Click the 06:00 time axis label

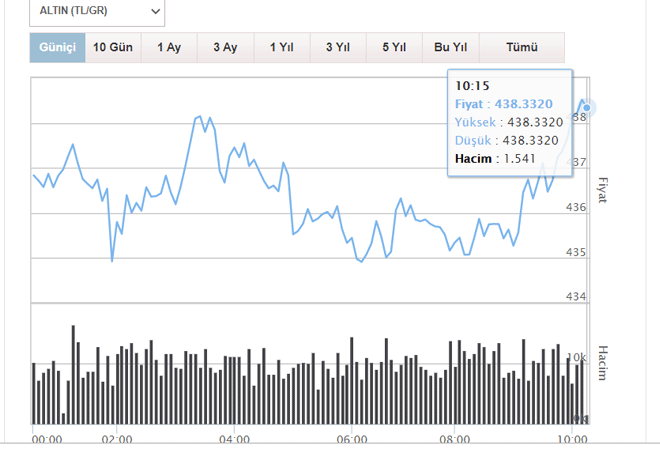tap(352, 439)
